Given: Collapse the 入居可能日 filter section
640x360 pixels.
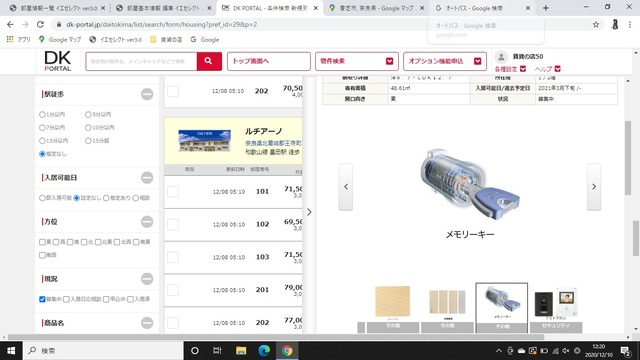Looking at the screenshot, I should coord(147,178).
